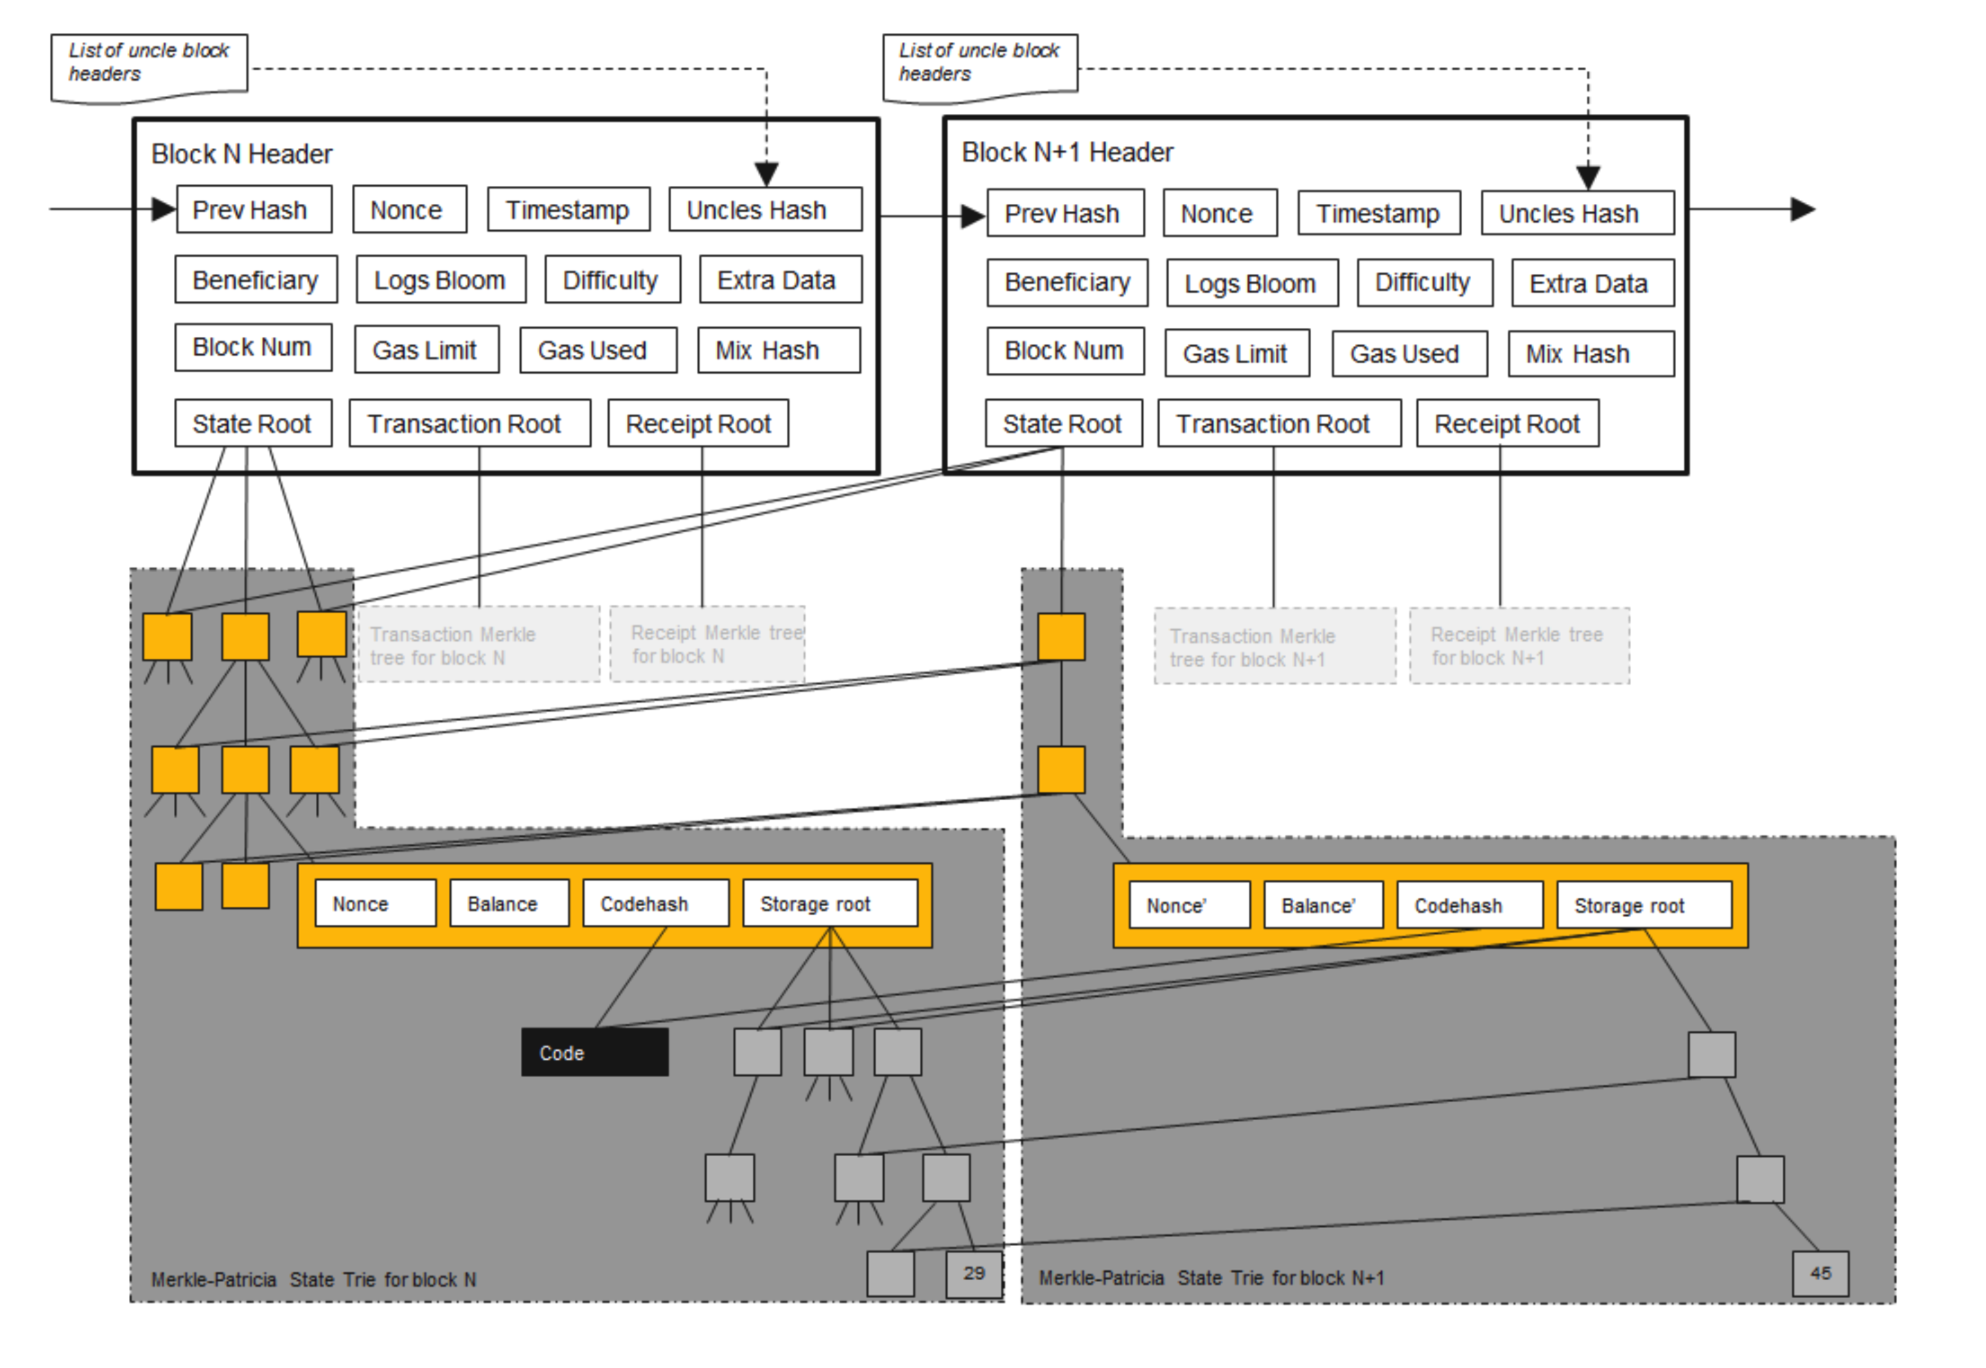The image size is (1986, 1368).
Task: Select Difficulty in Block N+1 Header
Action: 1424,283
